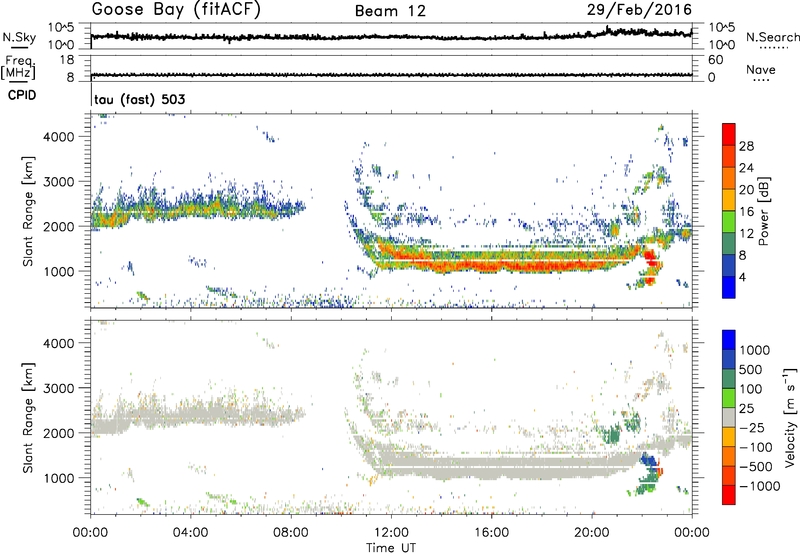Click the 'CPID' label
800x554 pixels.
pyautogui.click(x=22, y=95)
